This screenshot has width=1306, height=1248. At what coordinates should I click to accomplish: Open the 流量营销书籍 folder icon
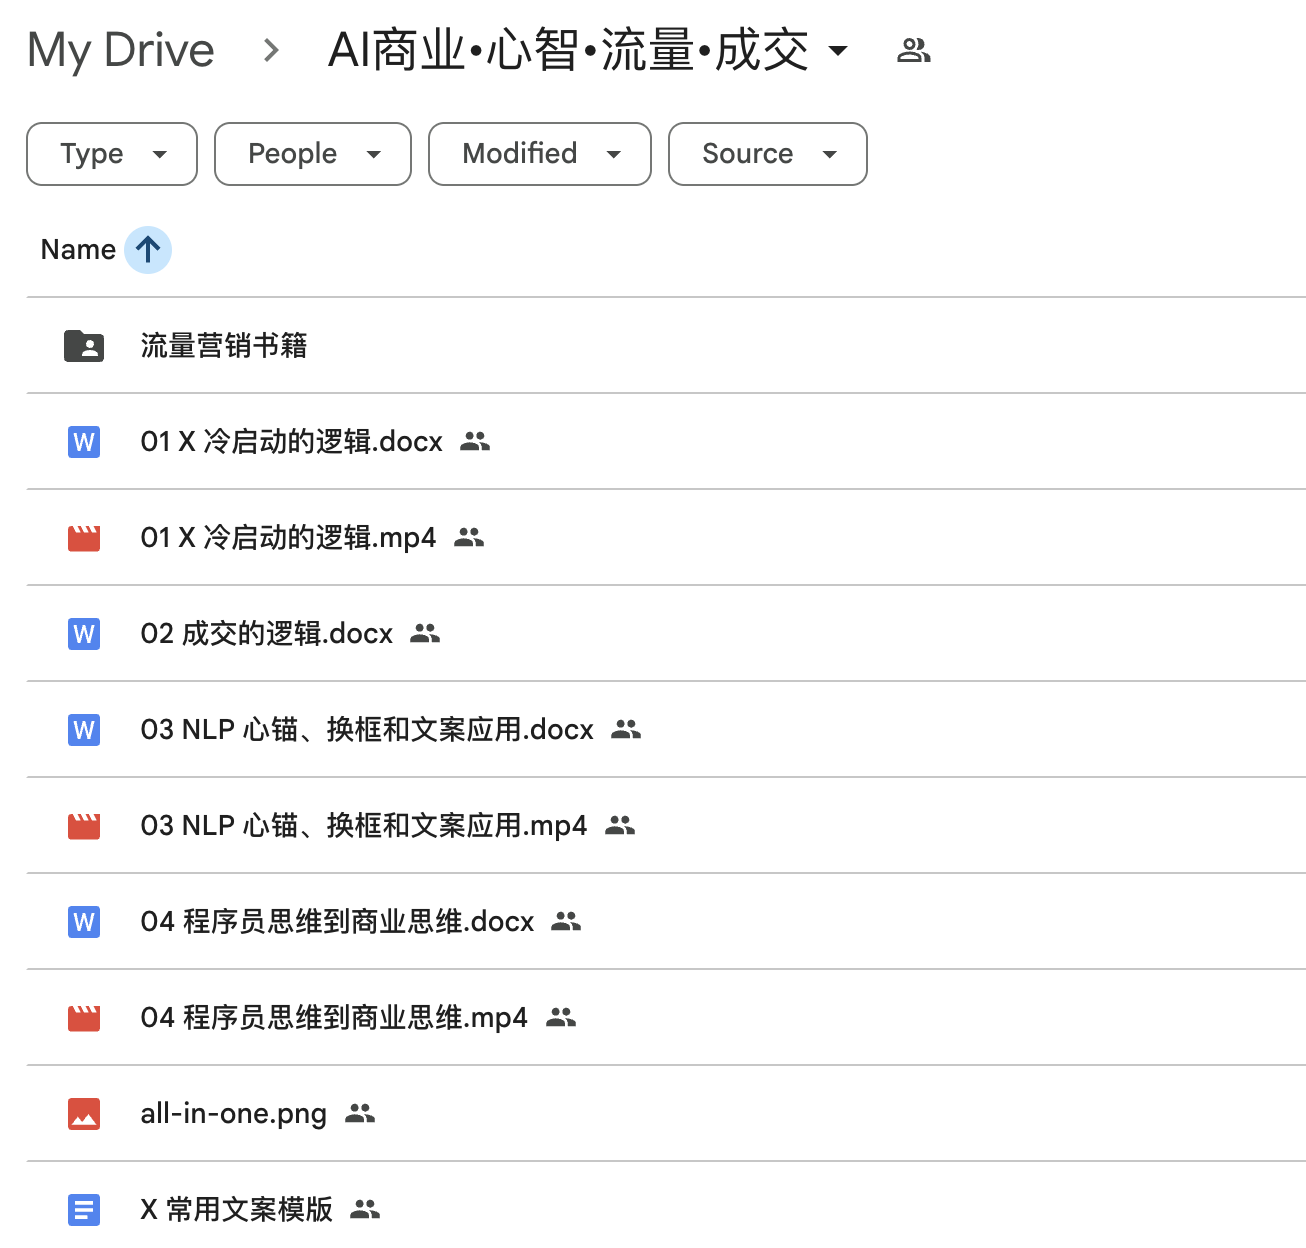[84, 345]
